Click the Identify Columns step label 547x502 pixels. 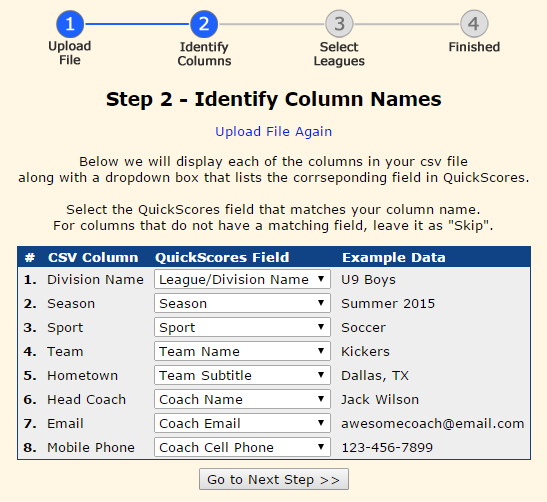pos(204,54)
